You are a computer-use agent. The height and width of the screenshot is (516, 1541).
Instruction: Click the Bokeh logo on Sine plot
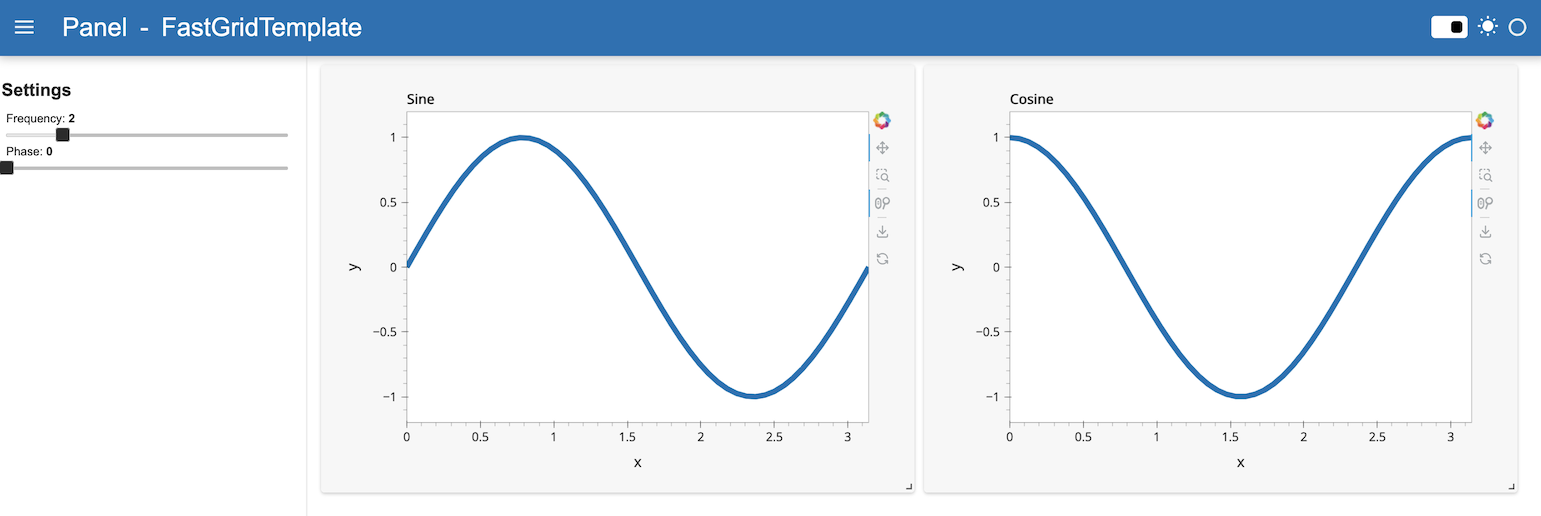881,121
